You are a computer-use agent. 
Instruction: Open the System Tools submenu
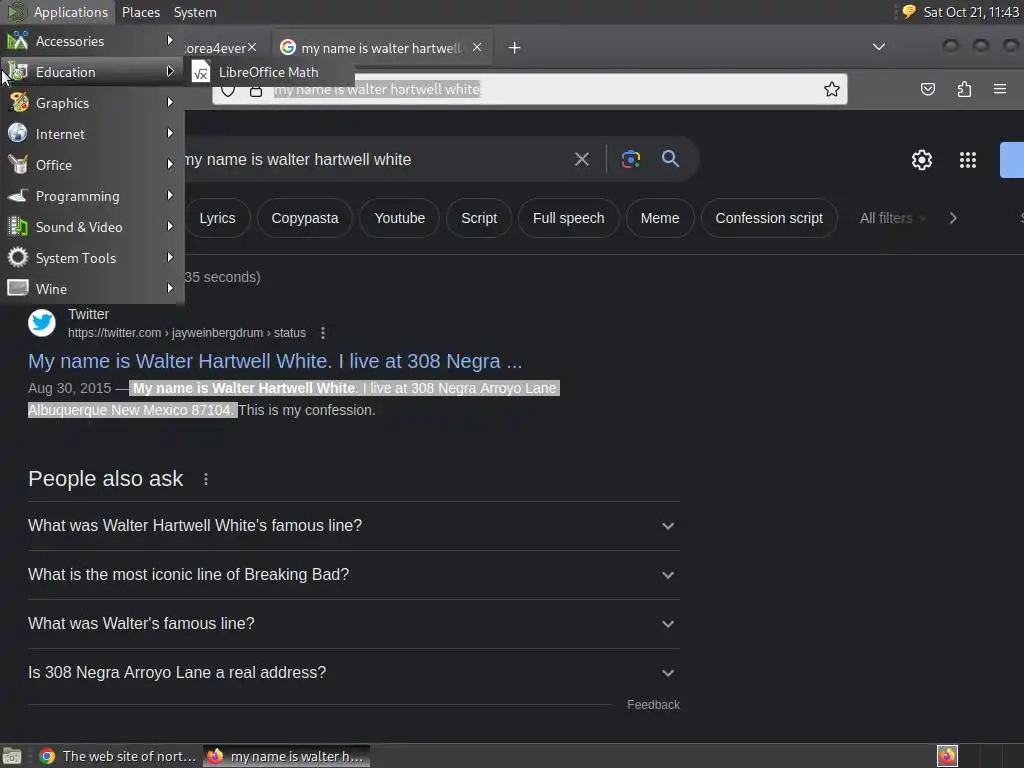pyautogui.click(x=91, y=258)
